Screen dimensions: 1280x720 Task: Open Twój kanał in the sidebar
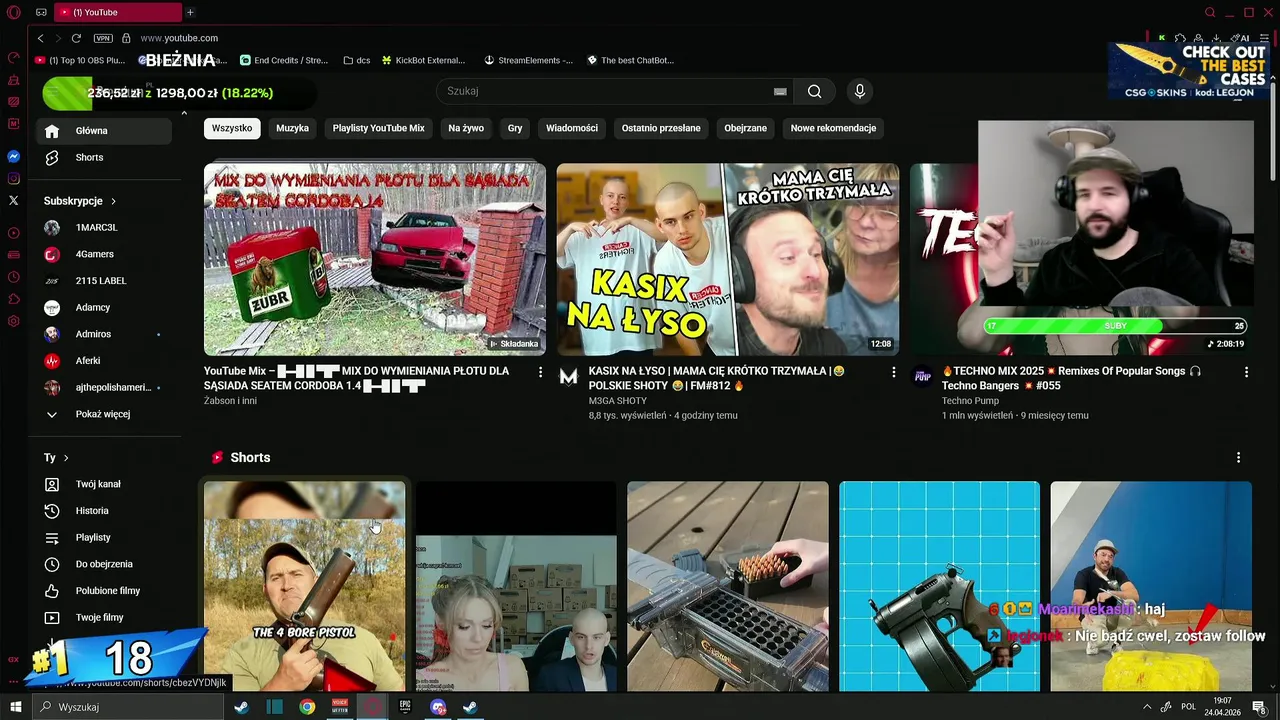[105, 484]
